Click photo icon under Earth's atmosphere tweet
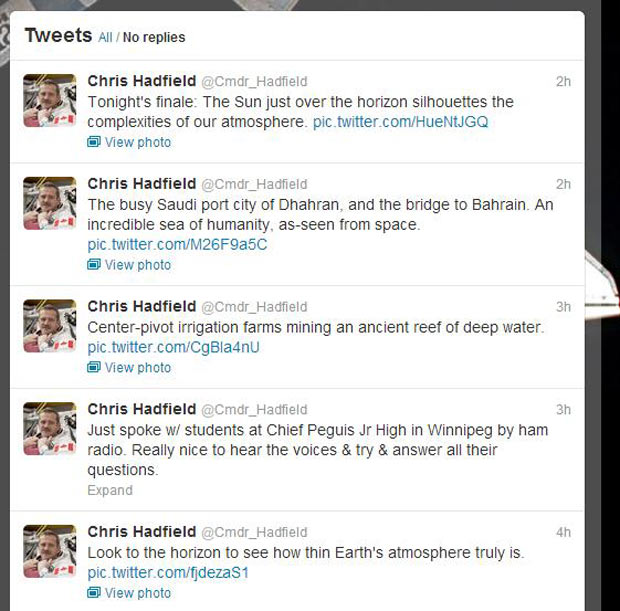 tap(94, 592)
